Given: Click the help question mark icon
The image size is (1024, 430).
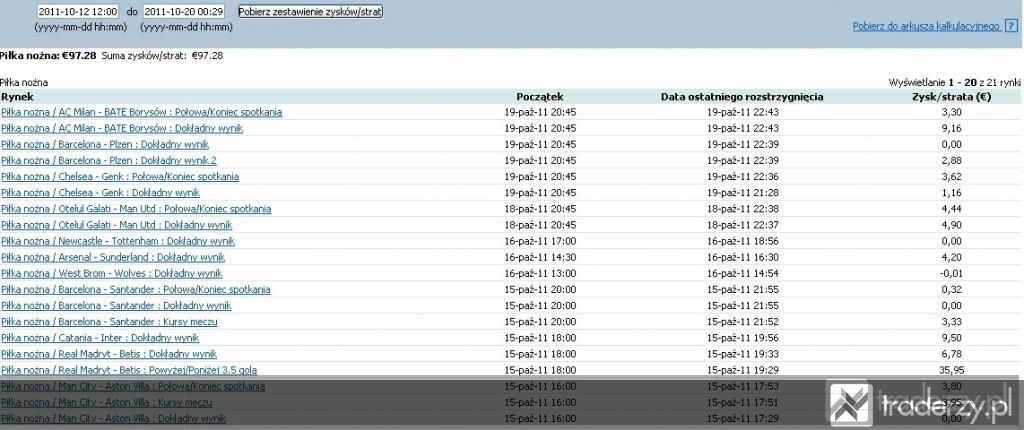Looking at the screenshot, I should point(1012,26).
